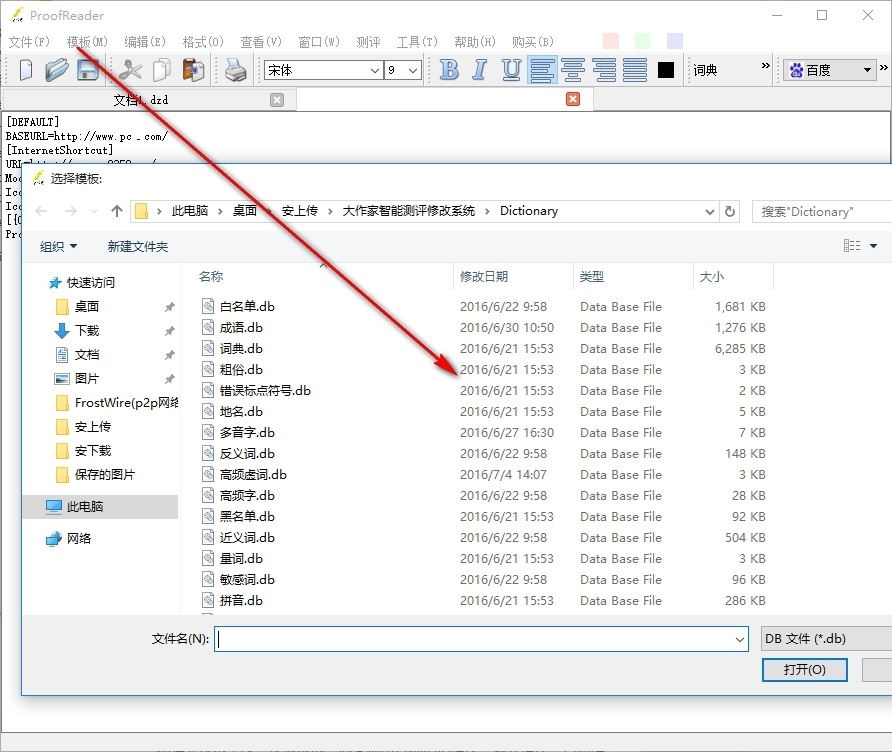This screenshot has height=752, width=892.
Task: Click the Cut scissors icon
Action: [131, 70]
